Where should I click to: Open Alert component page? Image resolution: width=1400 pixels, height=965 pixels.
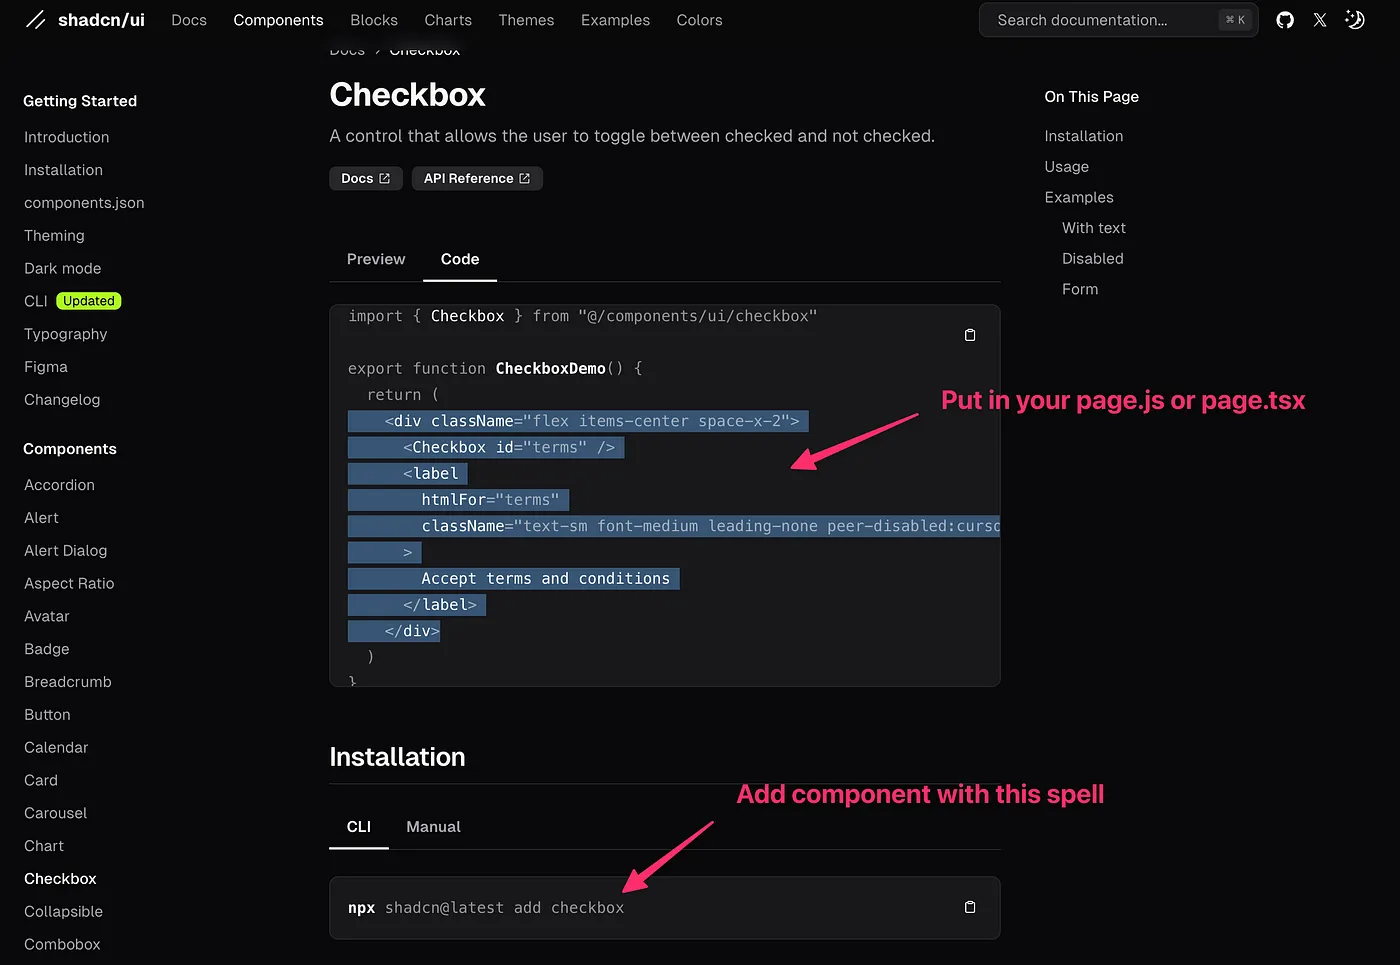click(x=41, y=518)
